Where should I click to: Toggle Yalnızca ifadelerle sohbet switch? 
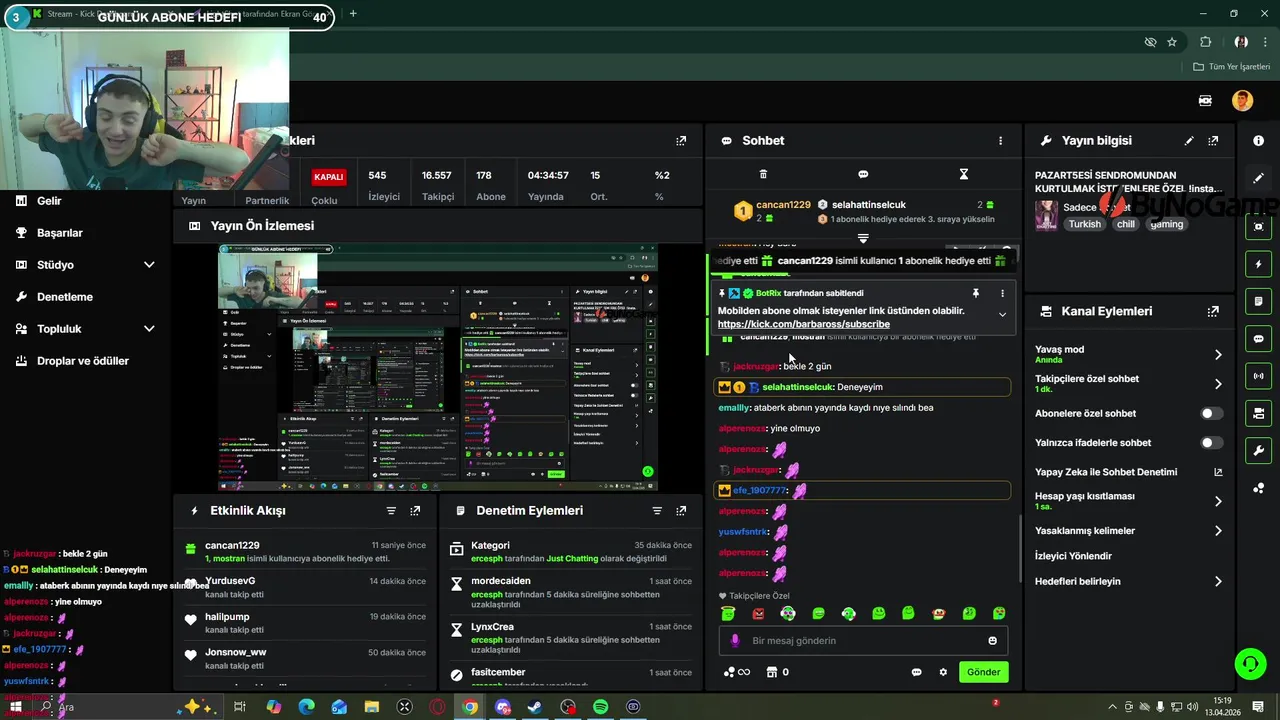[x=1211, y=442]
